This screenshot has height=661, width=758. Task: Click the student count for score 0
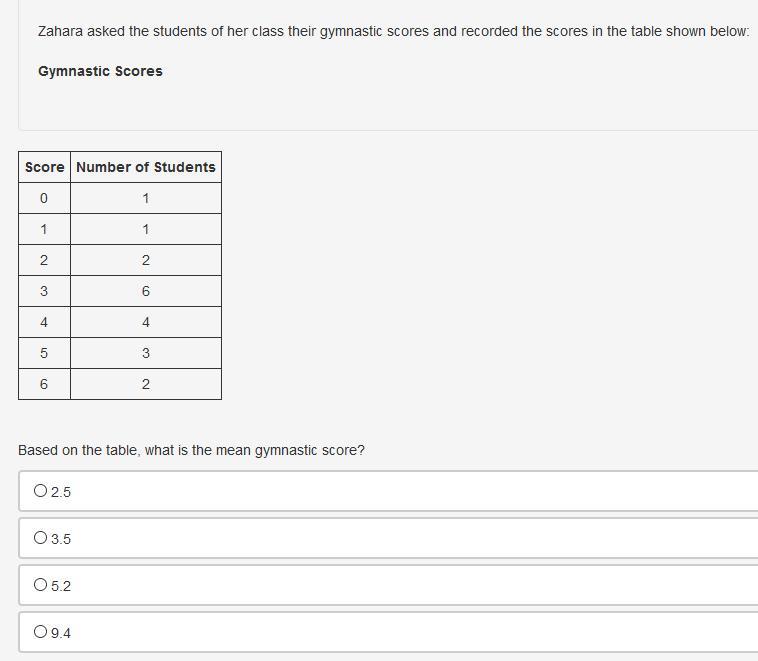click(x=146, y=198)
